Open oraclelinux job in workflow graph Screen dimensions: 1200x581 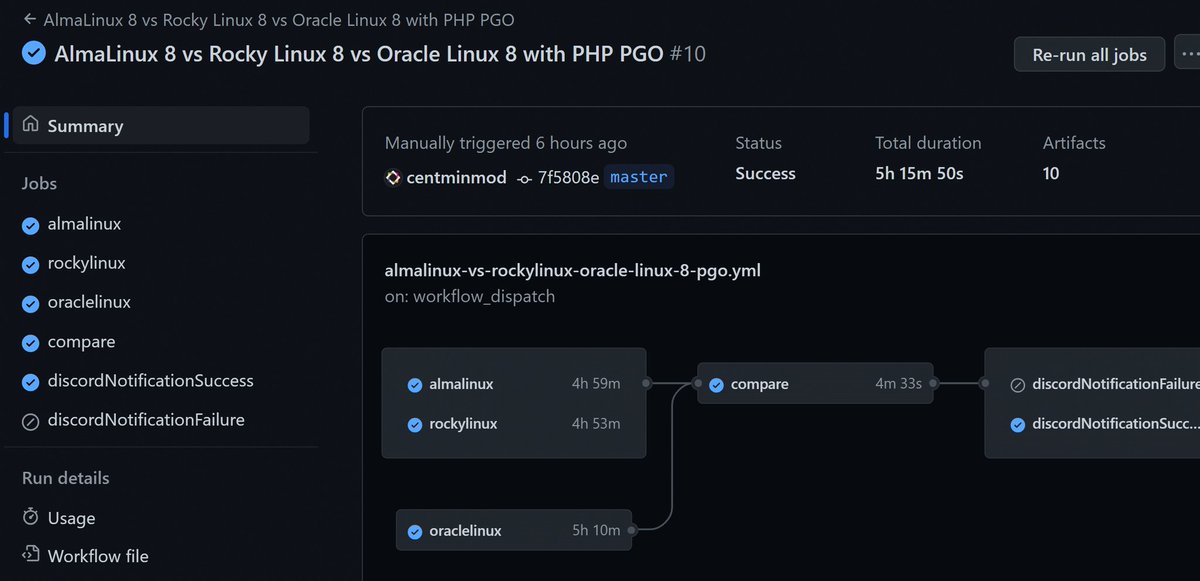pyautogui.click(x=514, y=530)
